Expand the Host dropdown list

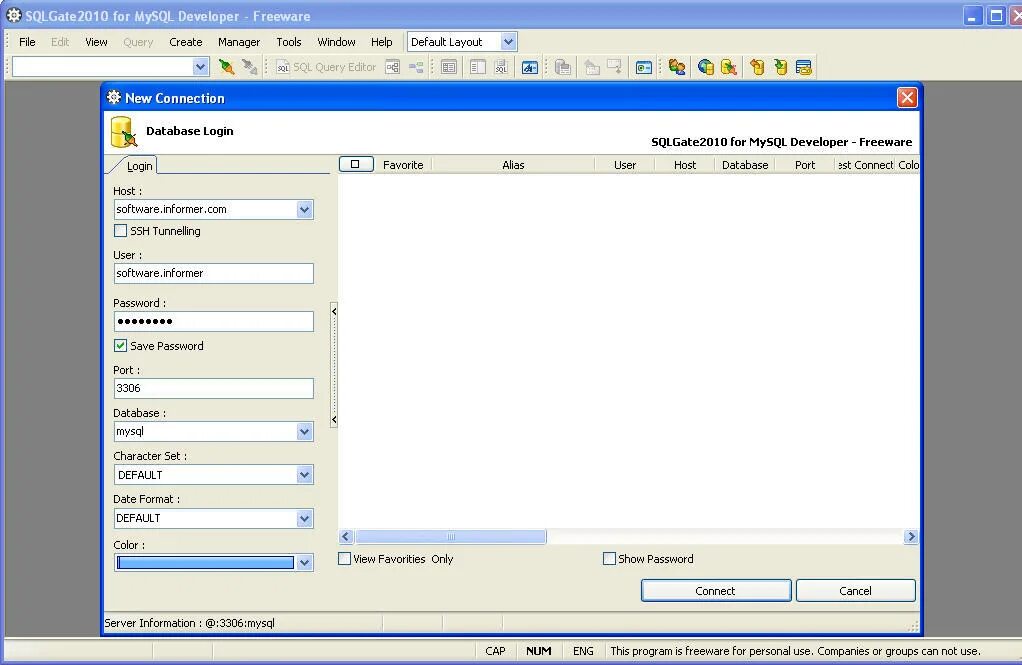point(304,209)
